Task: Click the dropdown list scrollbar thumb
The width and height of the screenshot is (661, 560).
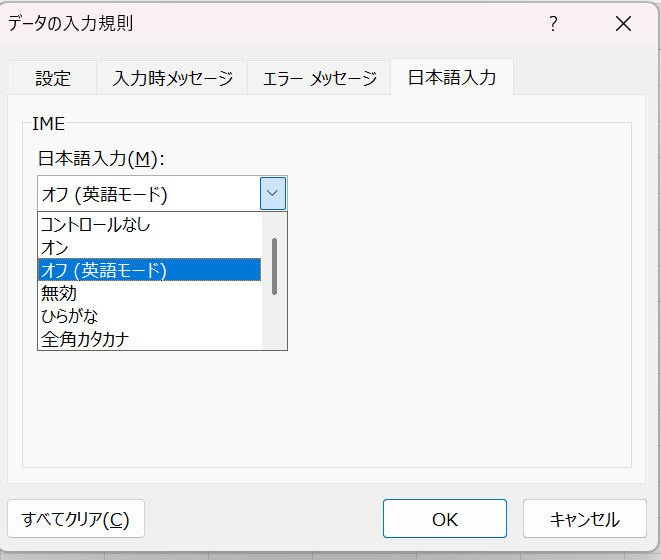Action: coord(274,267)
